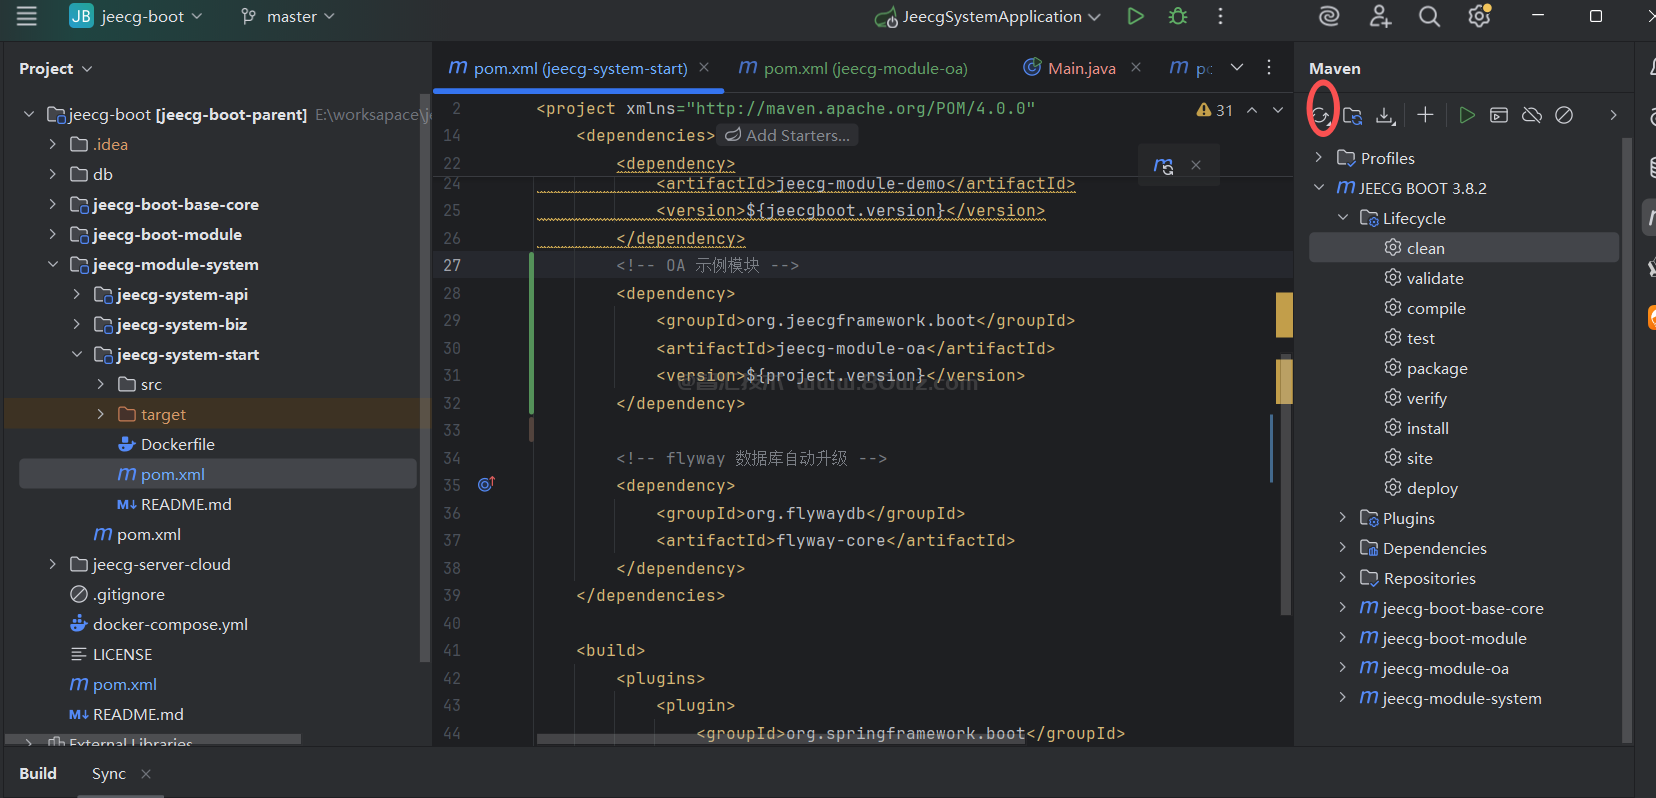
Task: Run JeecgSystemApplication with green play button
Action: click(1135, 16)
